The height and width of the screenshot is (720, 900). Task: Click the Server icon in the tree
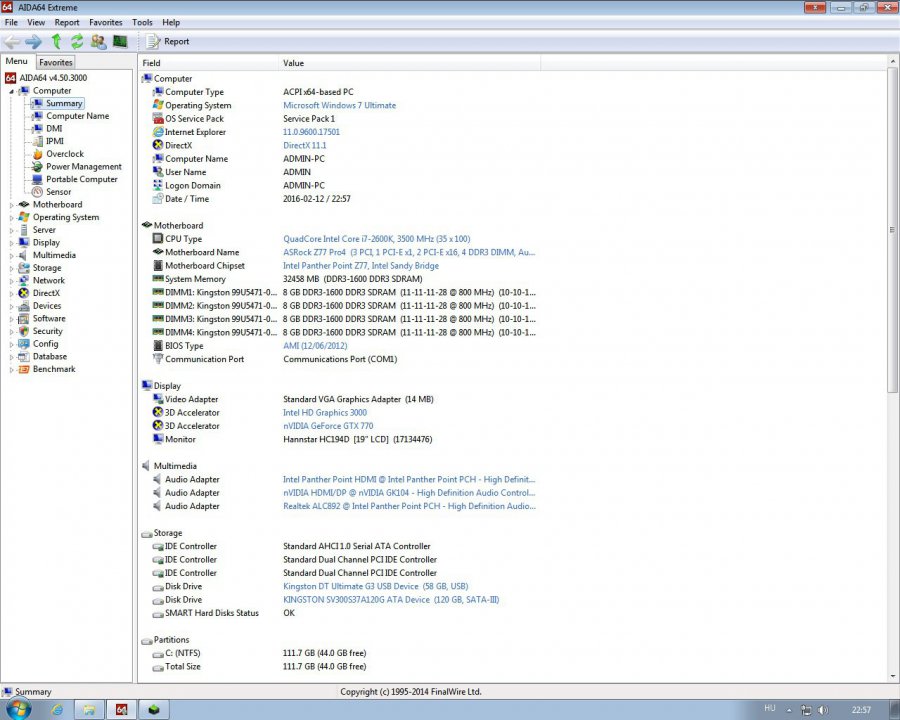[24, 230]
